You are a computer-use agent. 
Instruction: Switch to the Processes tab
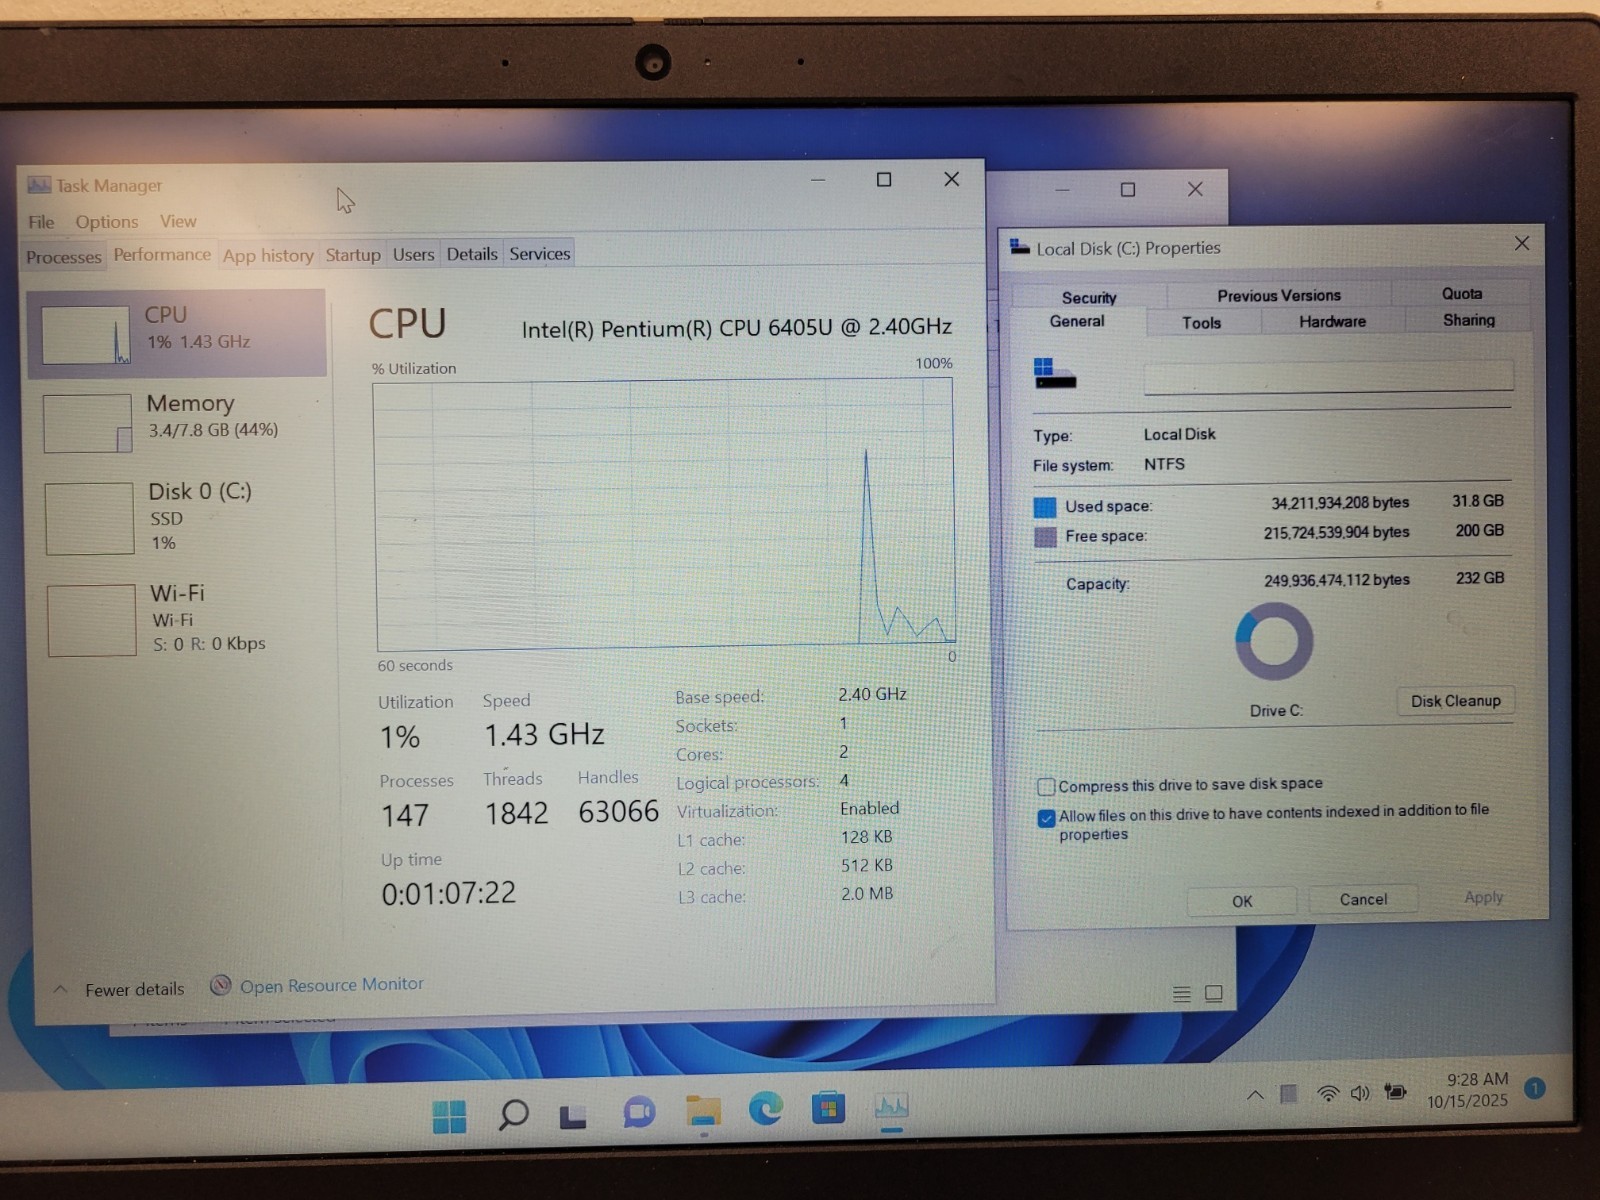[x=64, y=257]
